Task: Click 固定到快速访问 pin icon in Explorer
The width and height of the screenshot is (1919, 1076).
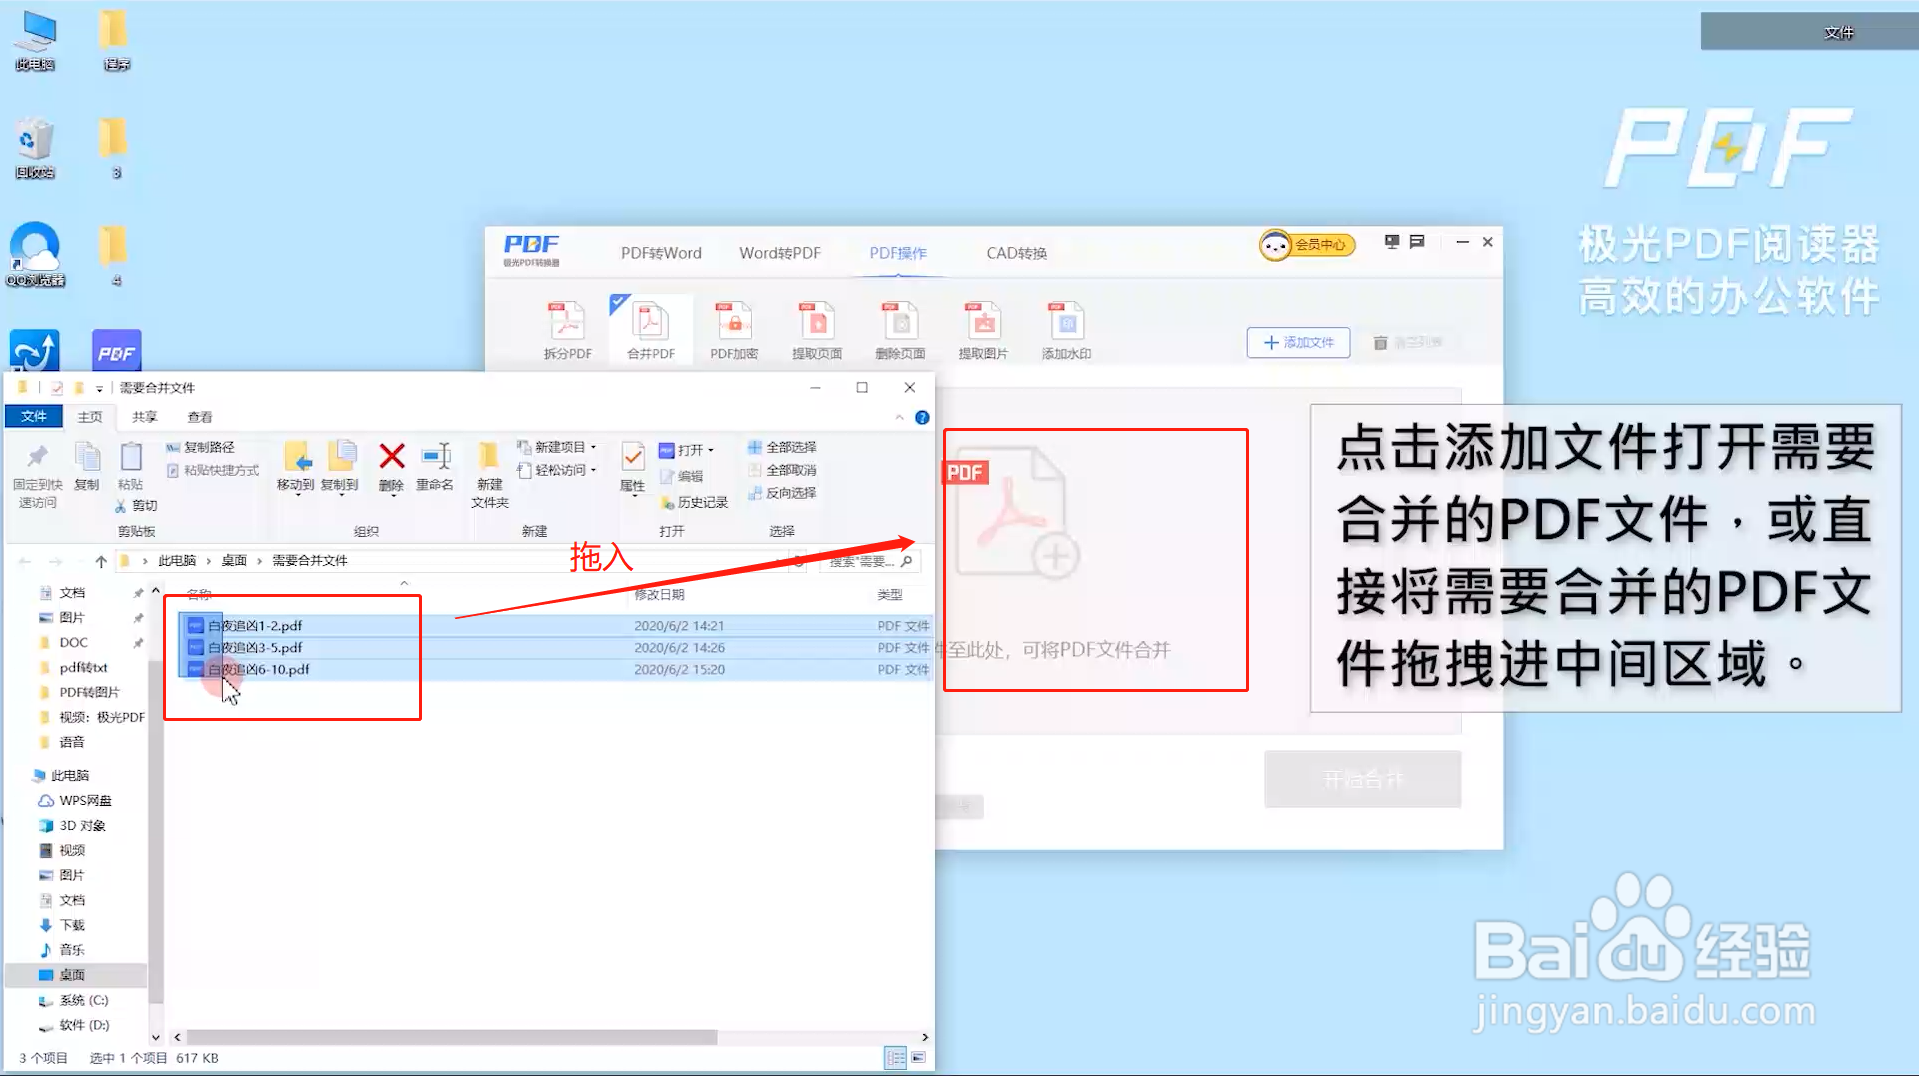Action: pos(37,475)
